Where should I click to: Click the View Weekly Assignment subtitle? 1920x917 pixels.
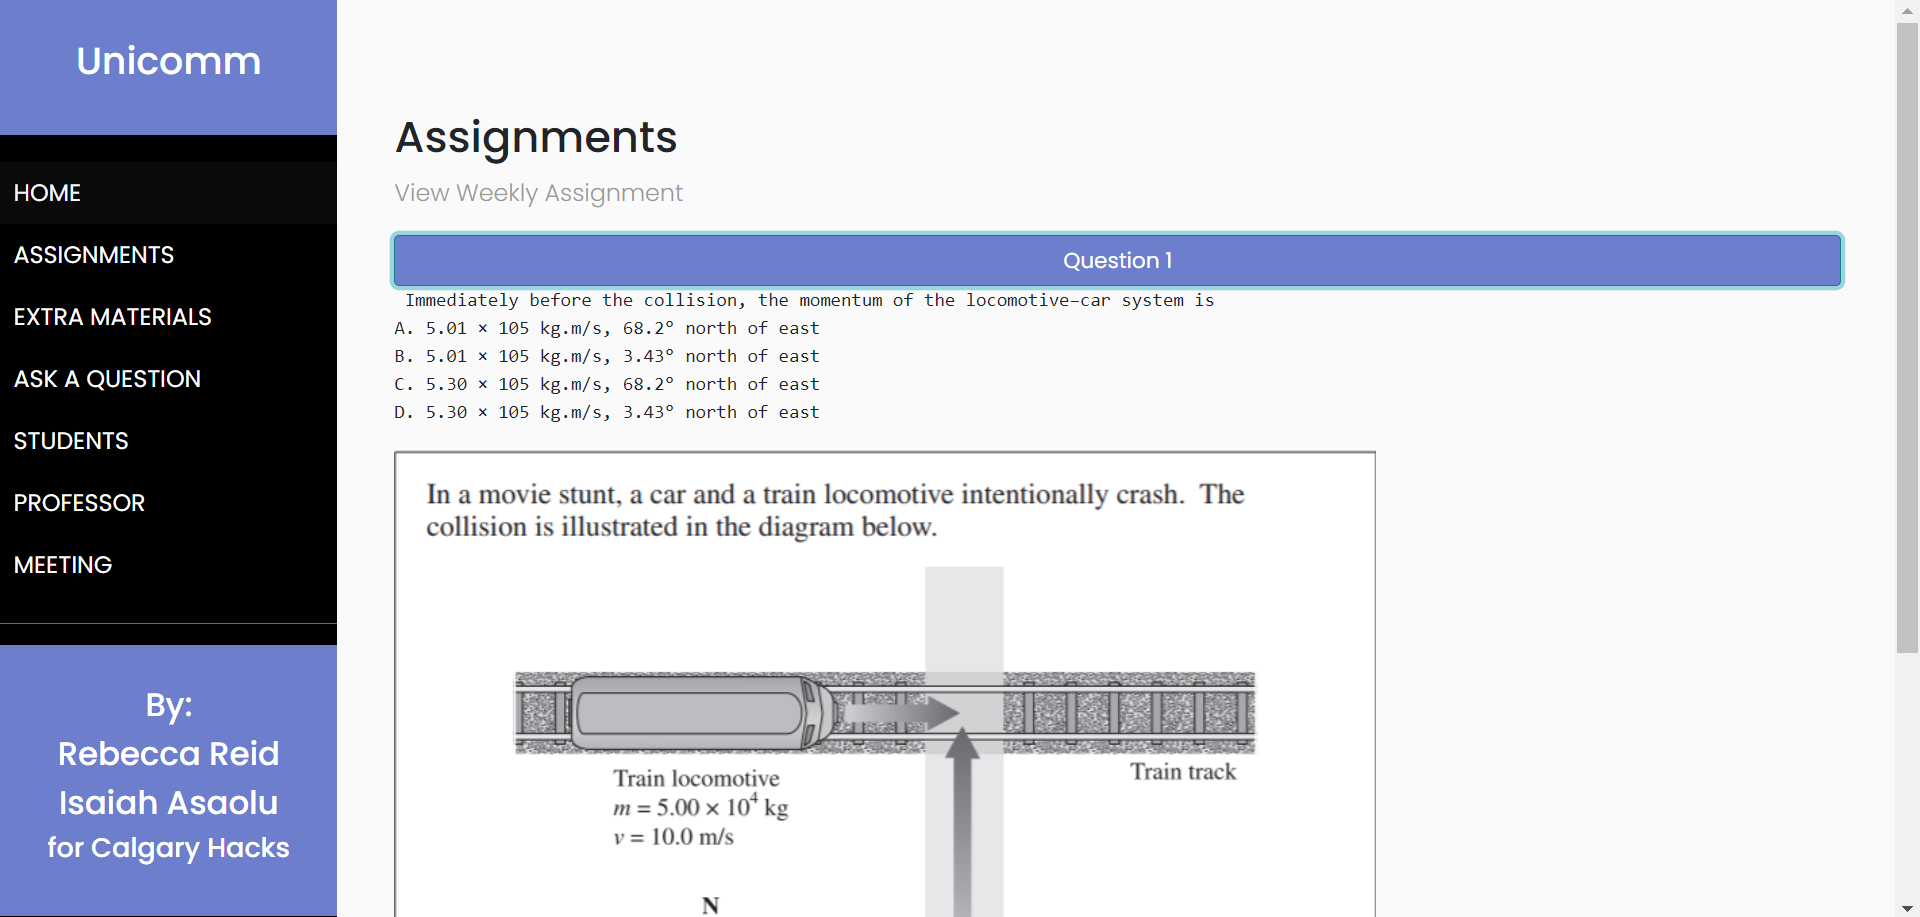538,193
